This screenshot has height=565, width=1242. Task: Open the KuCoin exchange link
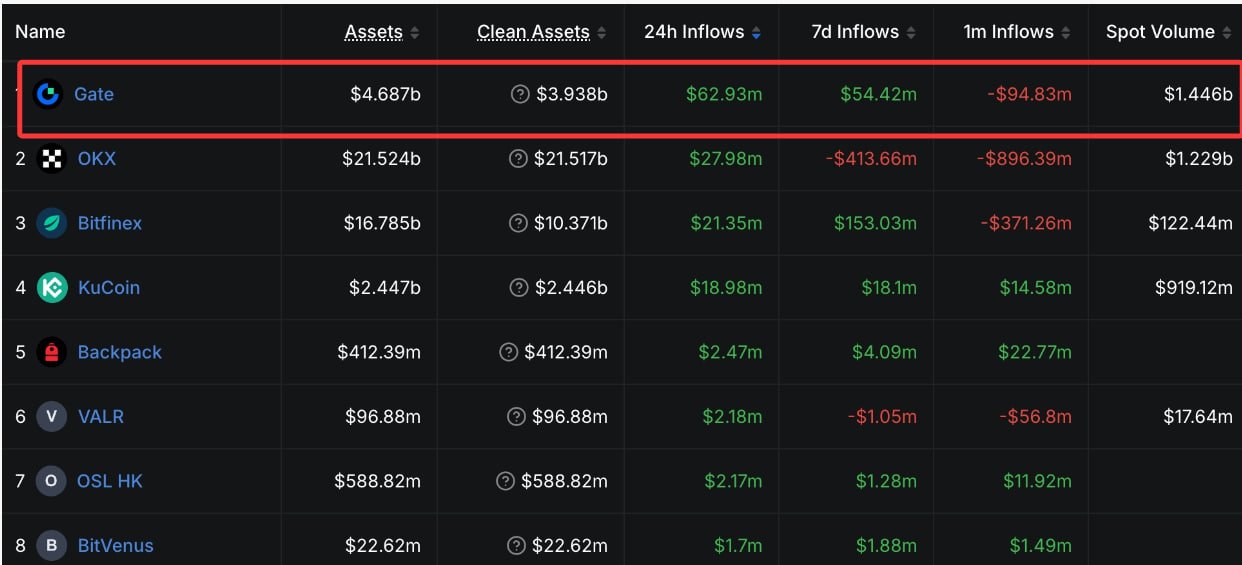[x=109, y=287]
